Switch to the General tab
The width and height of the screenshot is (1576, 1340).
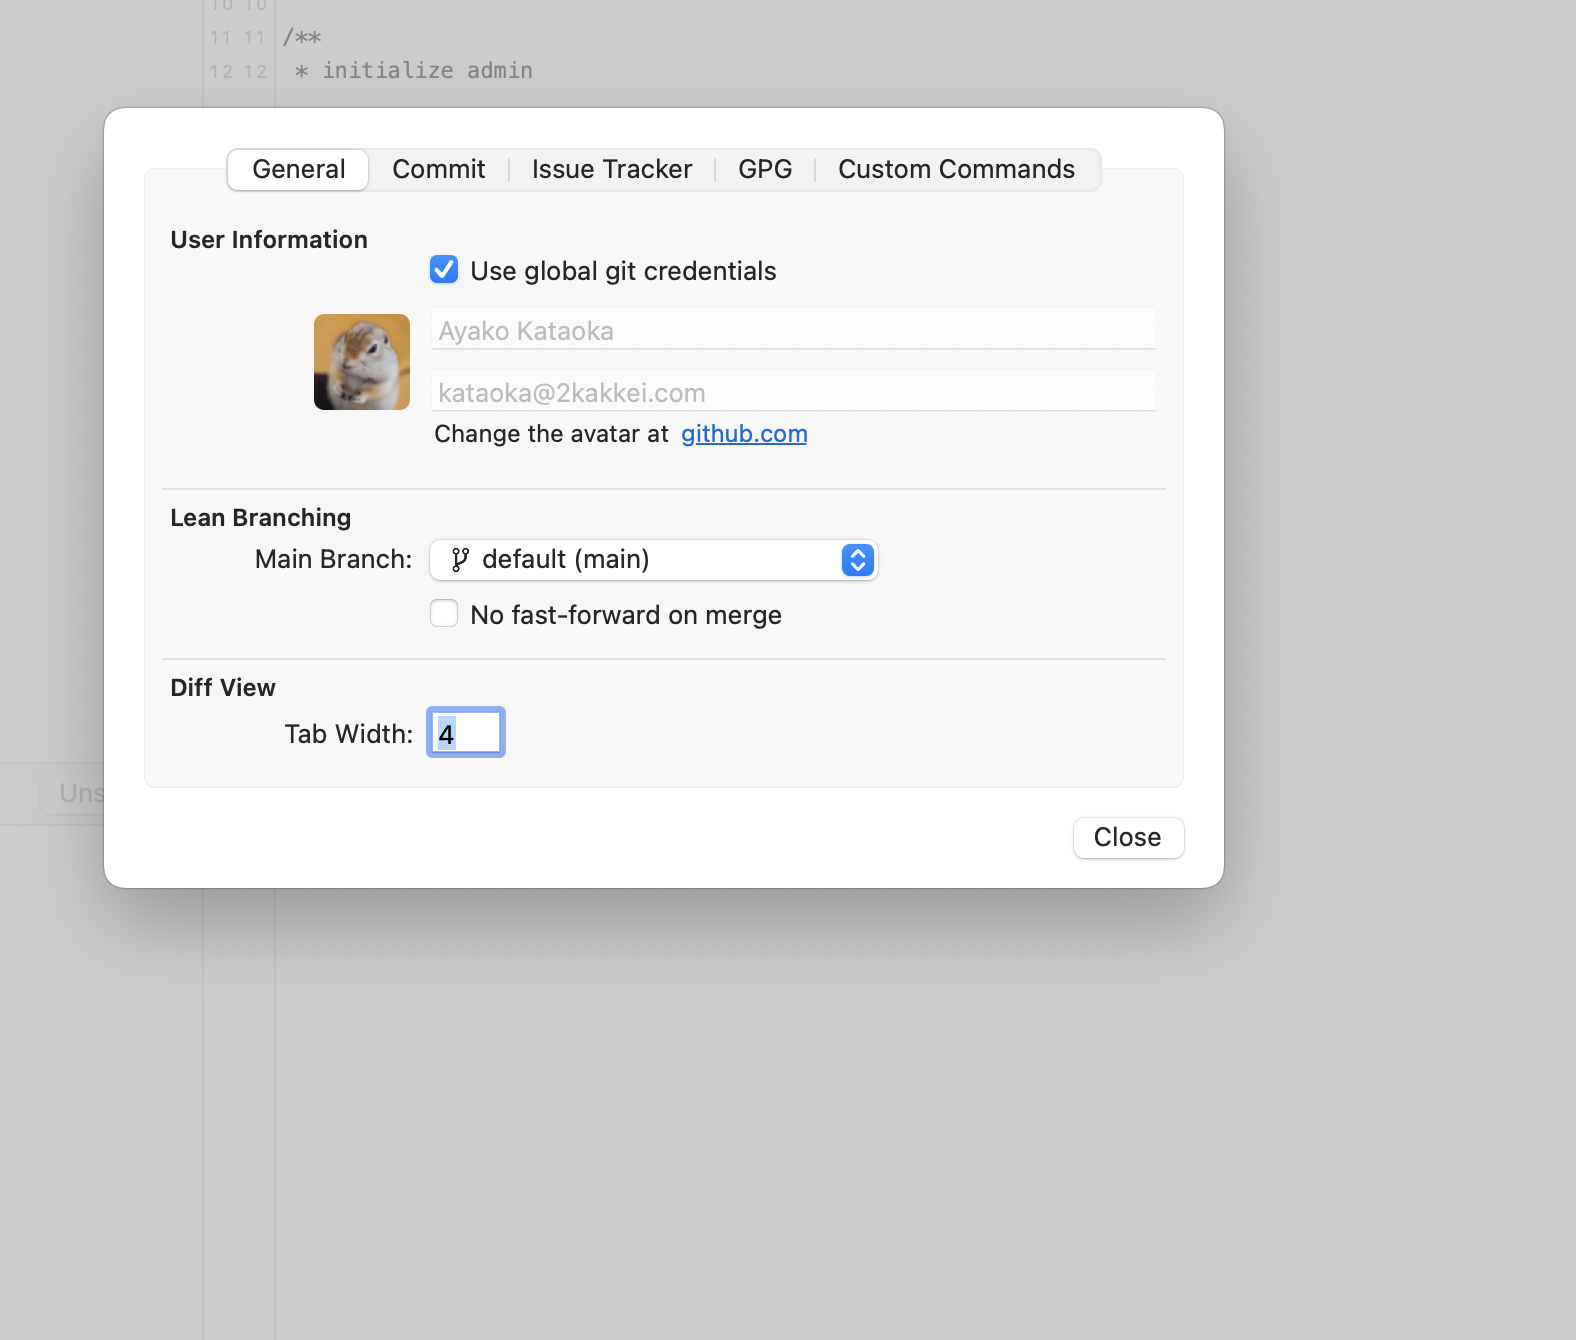(298, 170)
